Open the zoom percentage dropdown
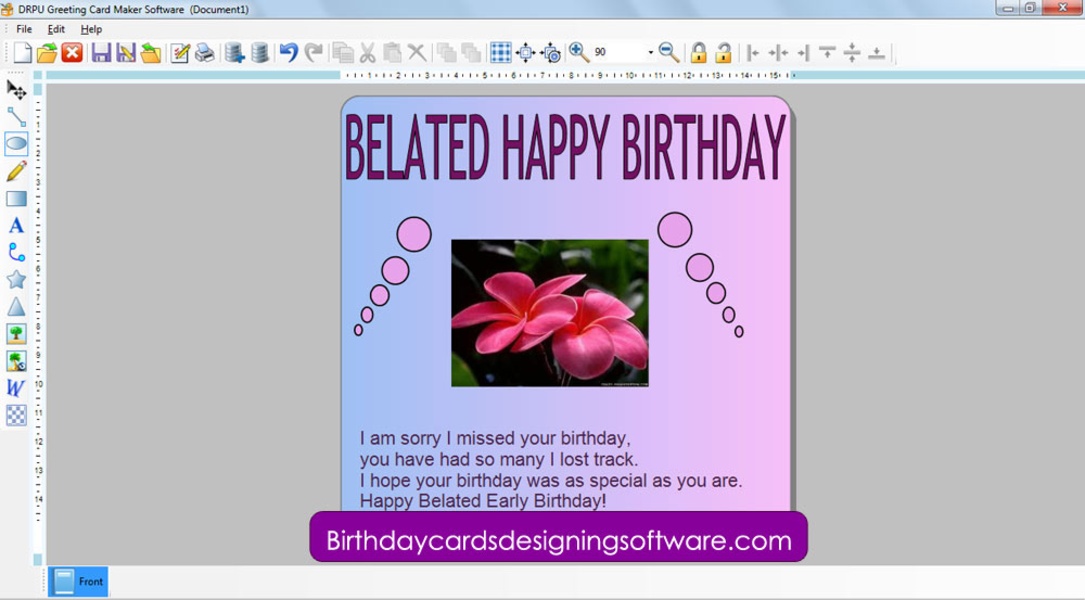 tap(650, 52)
